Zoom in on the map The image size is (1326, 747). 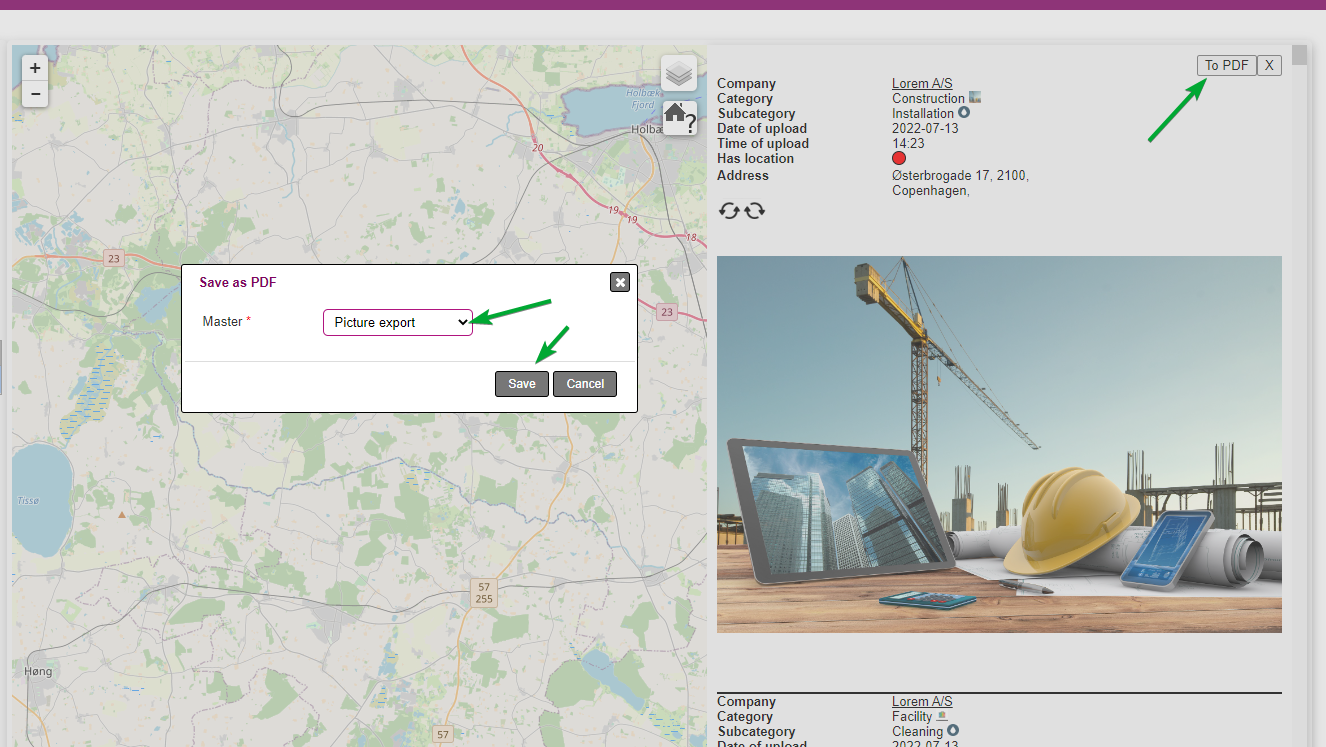[35, 69]
